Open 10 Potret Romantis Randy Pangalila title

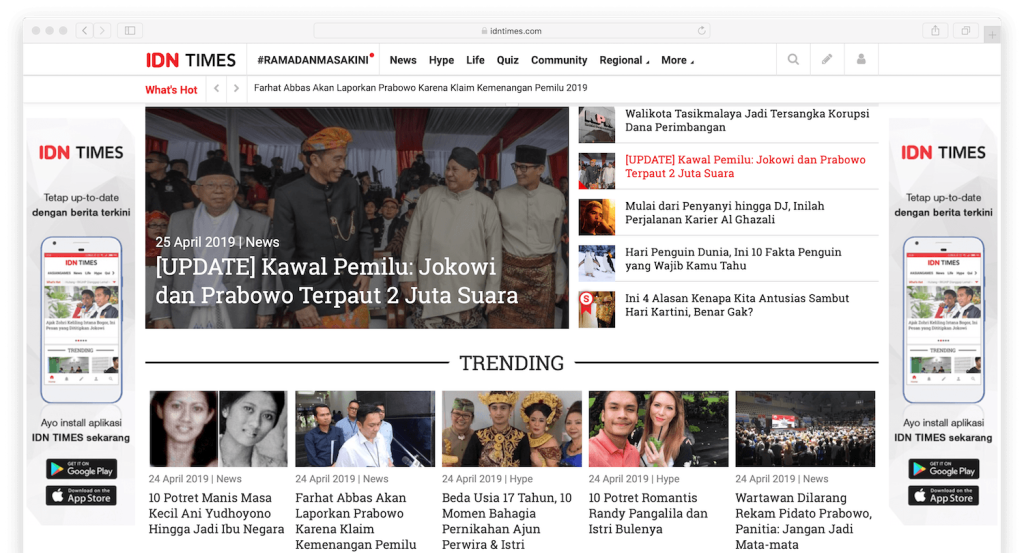648,513
